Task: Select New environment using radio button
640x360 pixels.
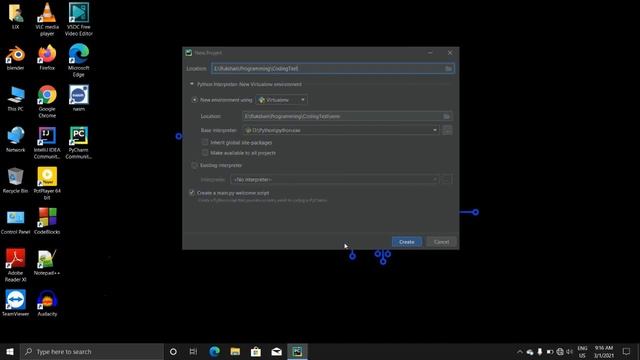Action: pos(195,100)
